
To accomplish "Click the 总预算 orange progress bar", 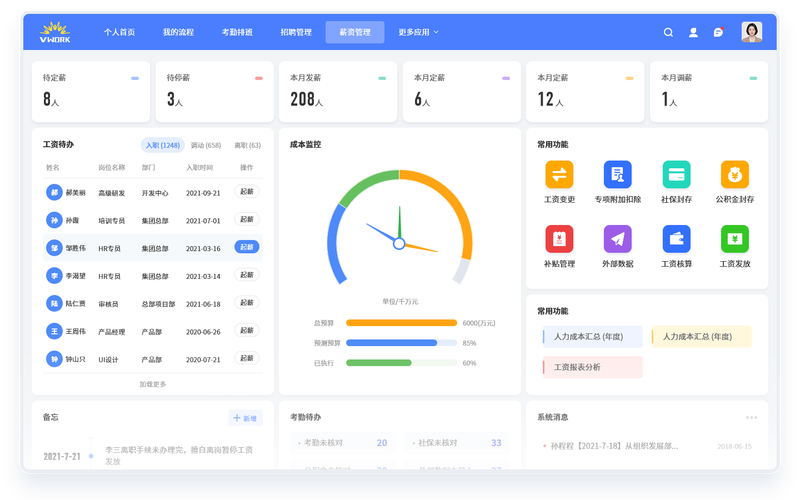I will (x=402, y=323).
